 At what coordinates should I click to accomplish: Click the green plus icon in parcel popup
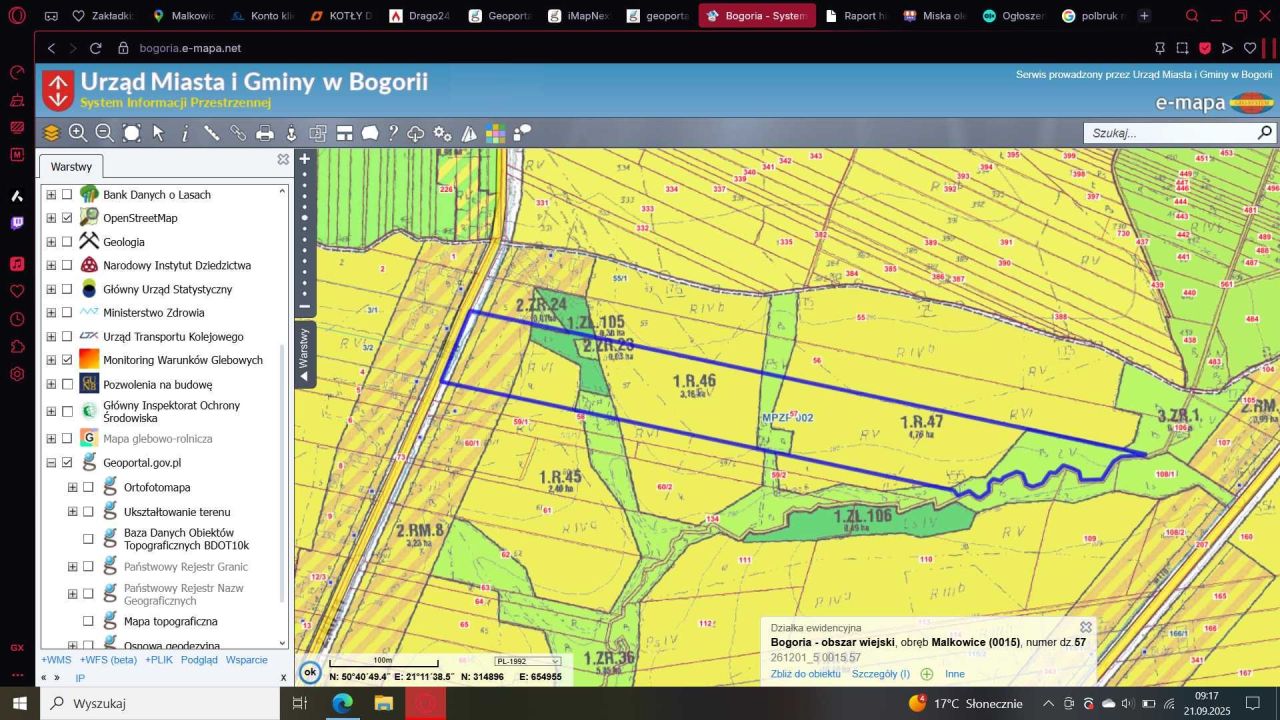927,674
